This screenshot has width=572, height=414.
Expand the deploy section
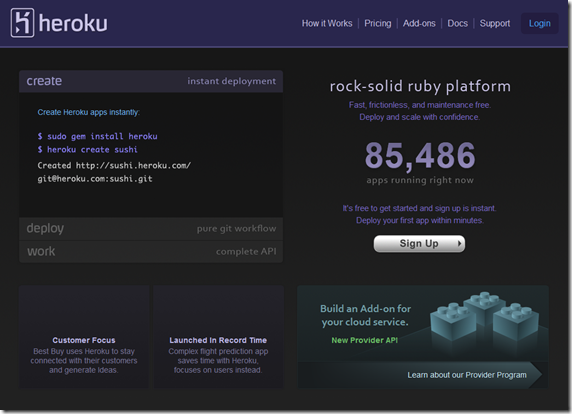point(151,229)
